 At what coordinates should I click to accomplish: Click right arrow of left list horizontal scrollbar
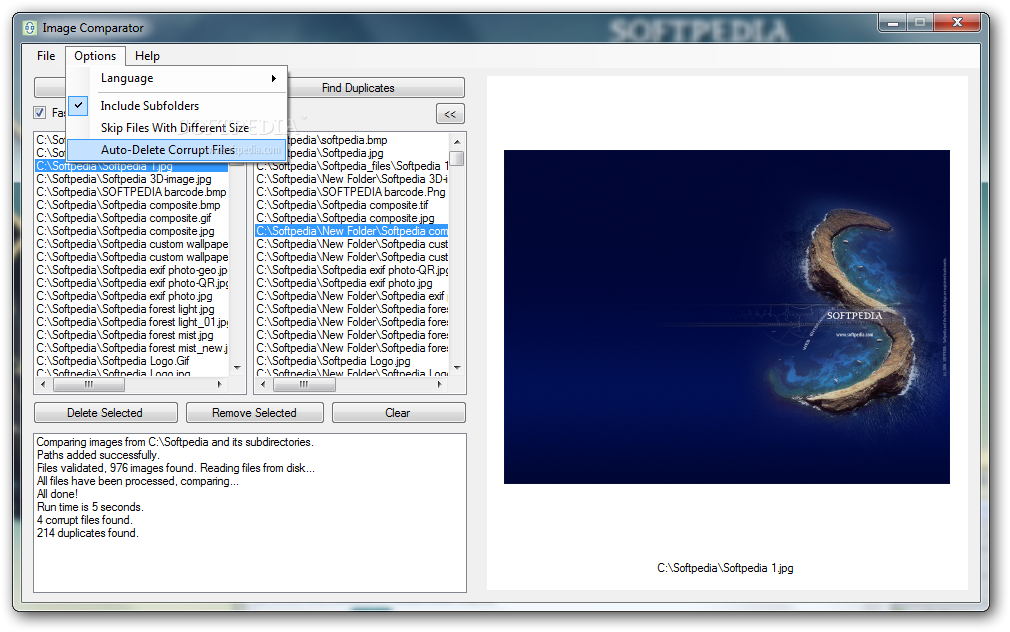(220, 384)
